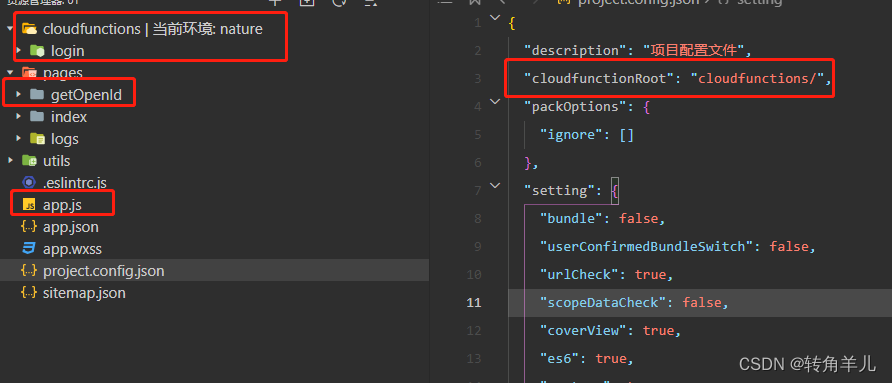Click the braces icon of project.config.json
The image size is (892, 383).
pyautogui.click(x=28, y=271)
